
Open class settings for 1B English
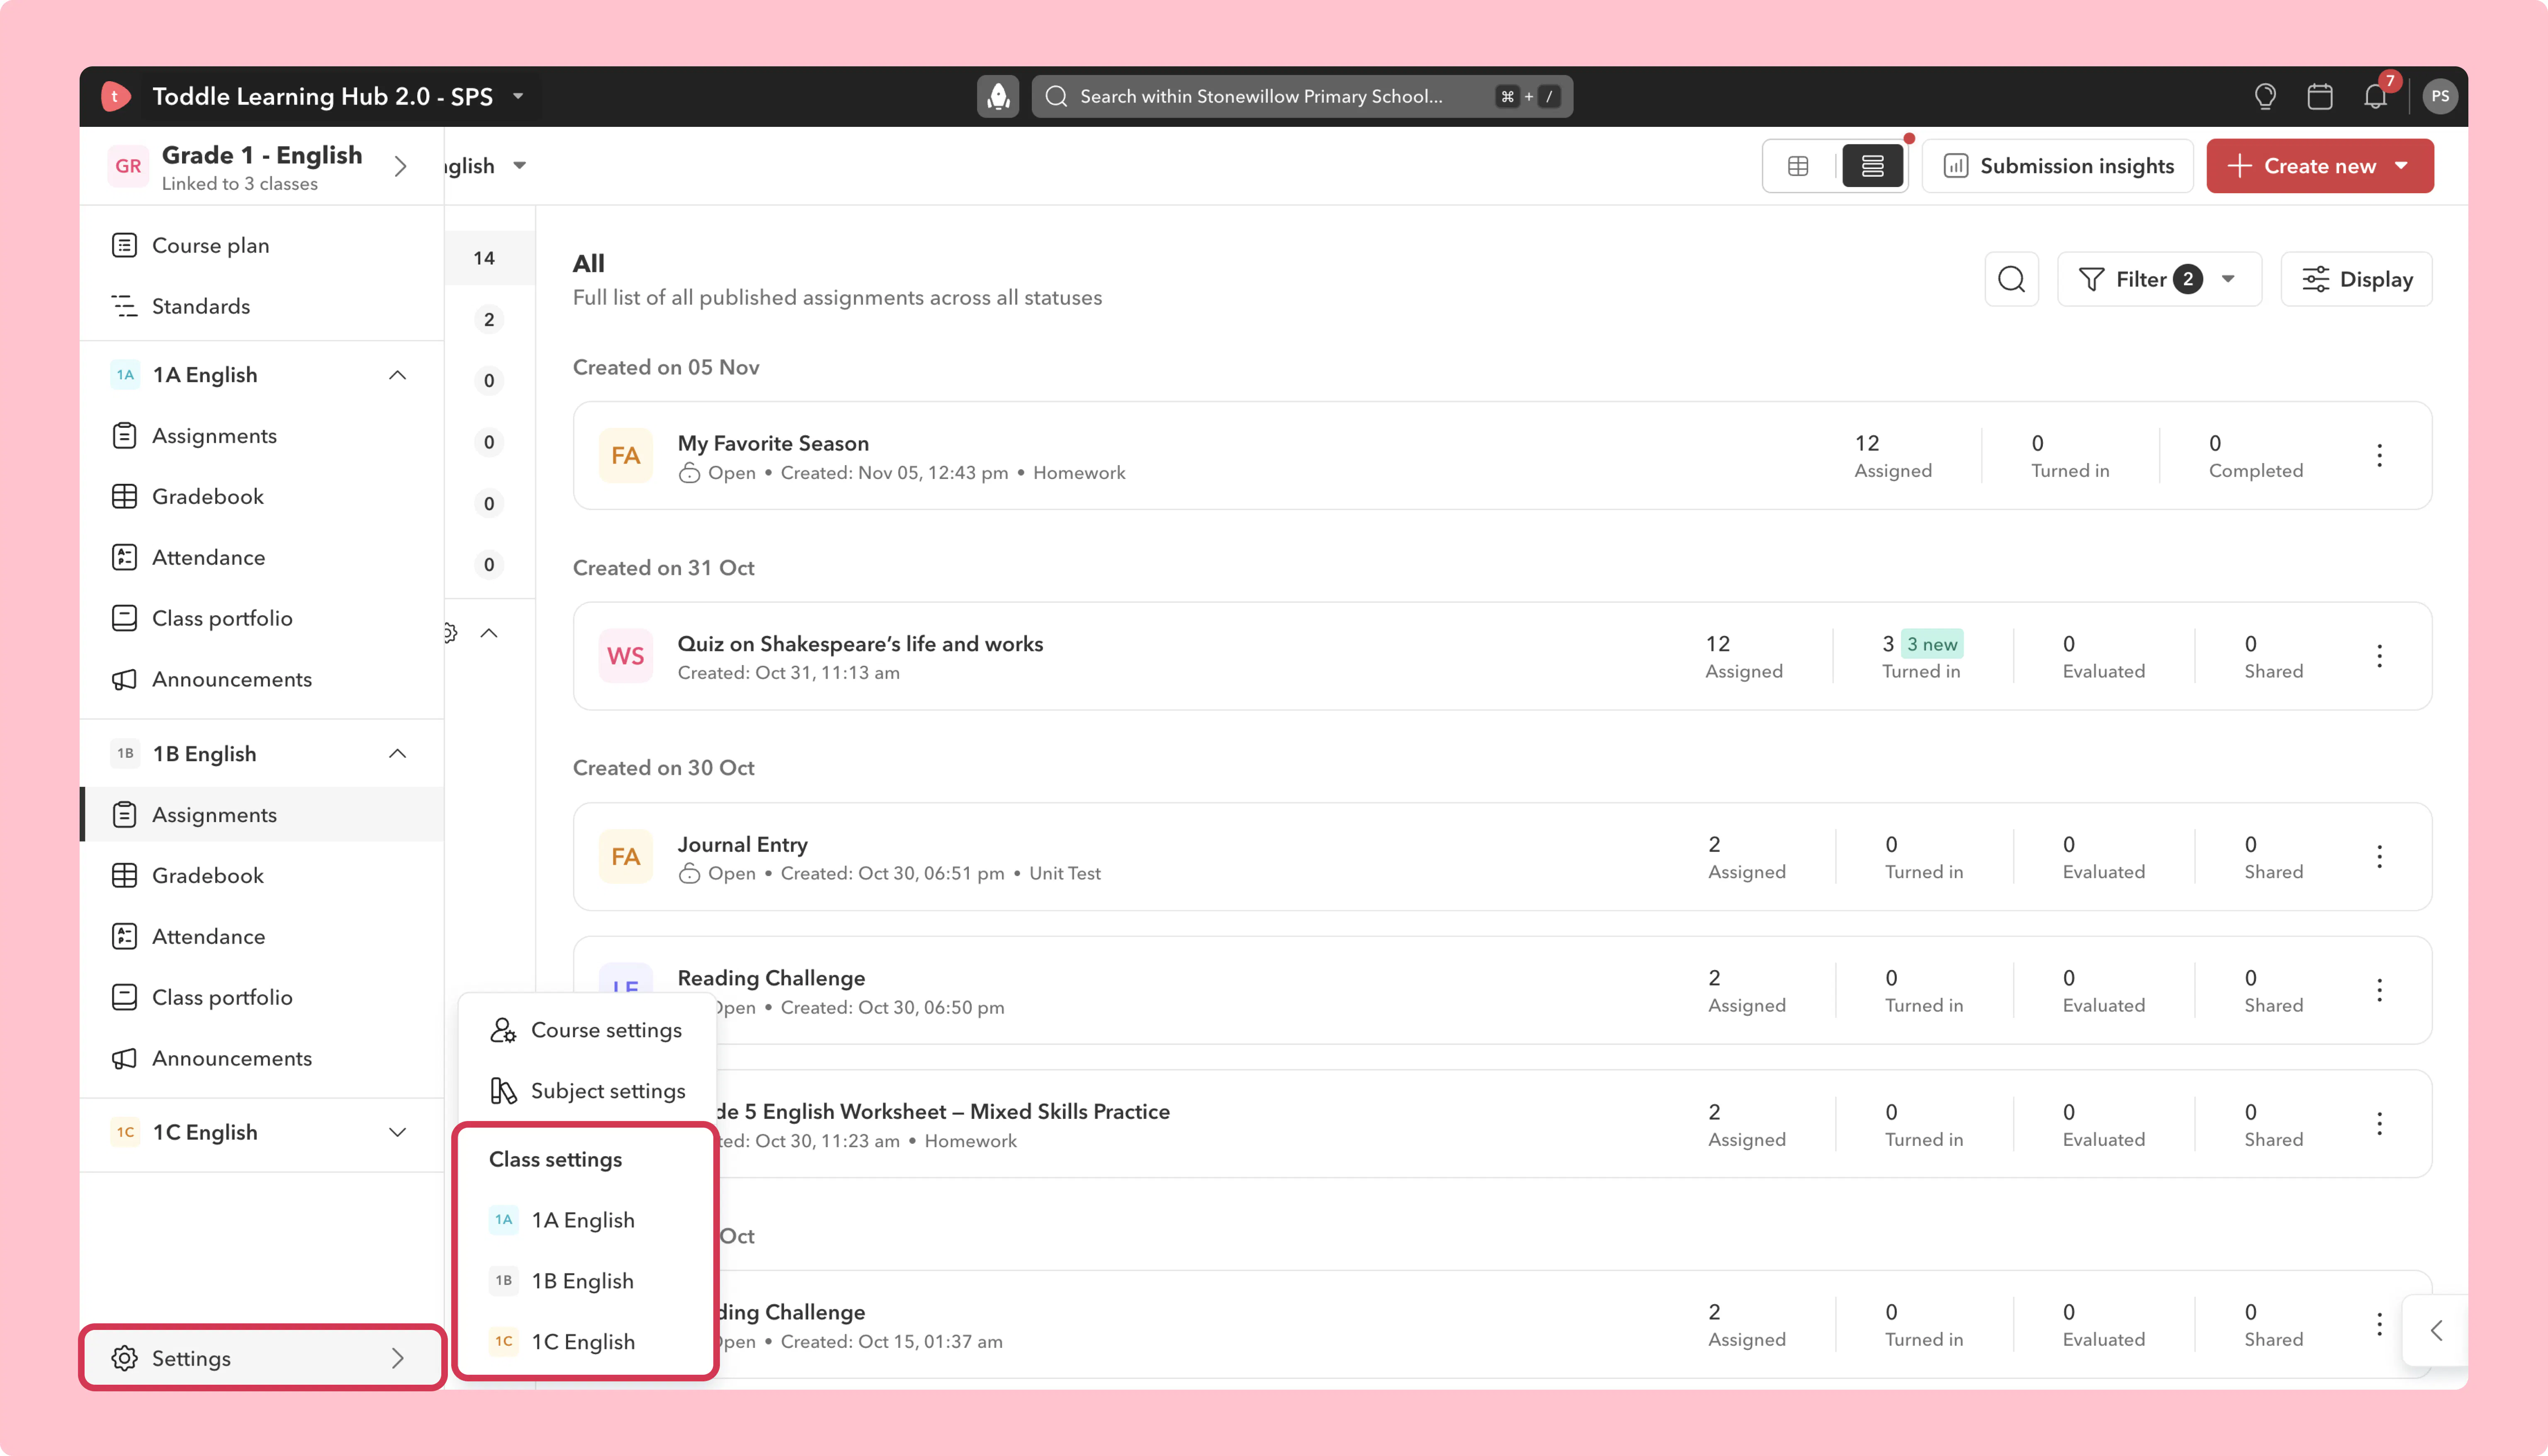coord(587,1281)
